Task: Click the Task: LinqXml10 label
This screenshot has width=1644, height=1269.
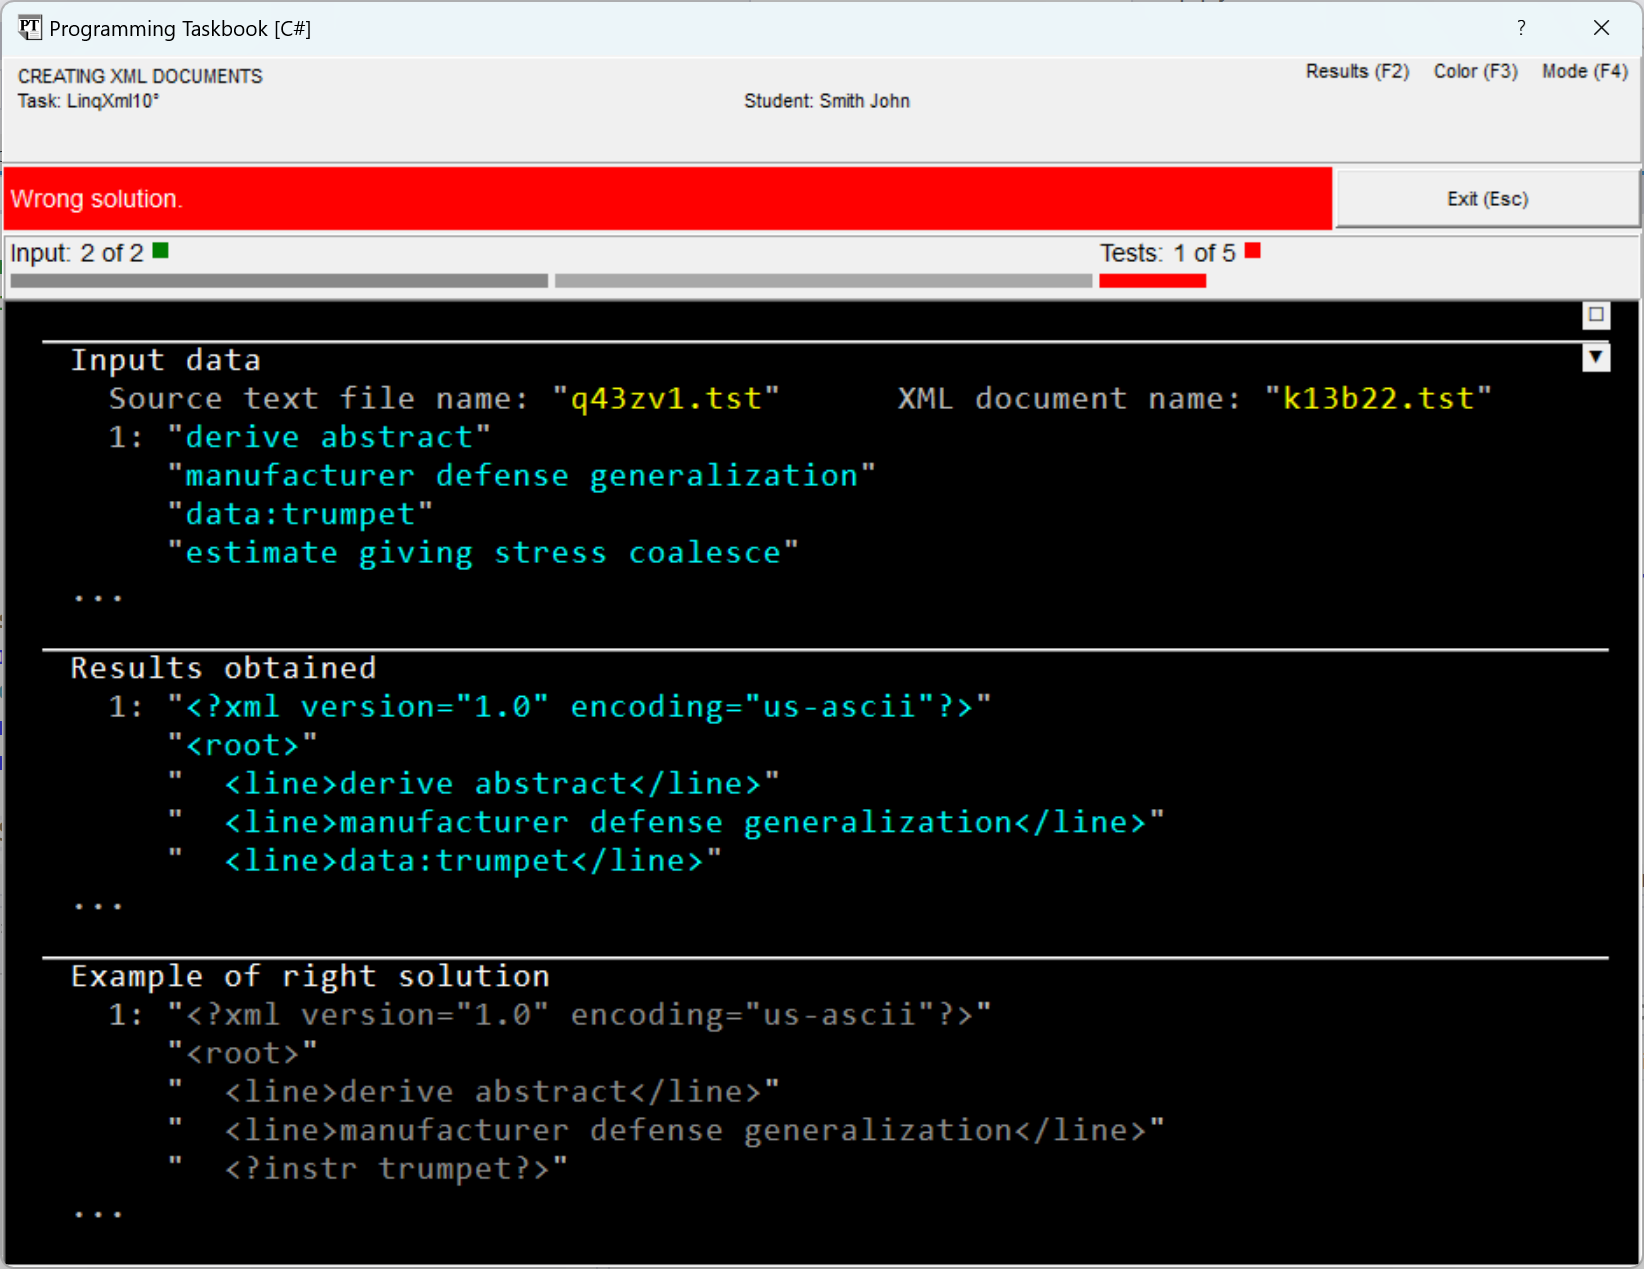Action: (88, 101)
